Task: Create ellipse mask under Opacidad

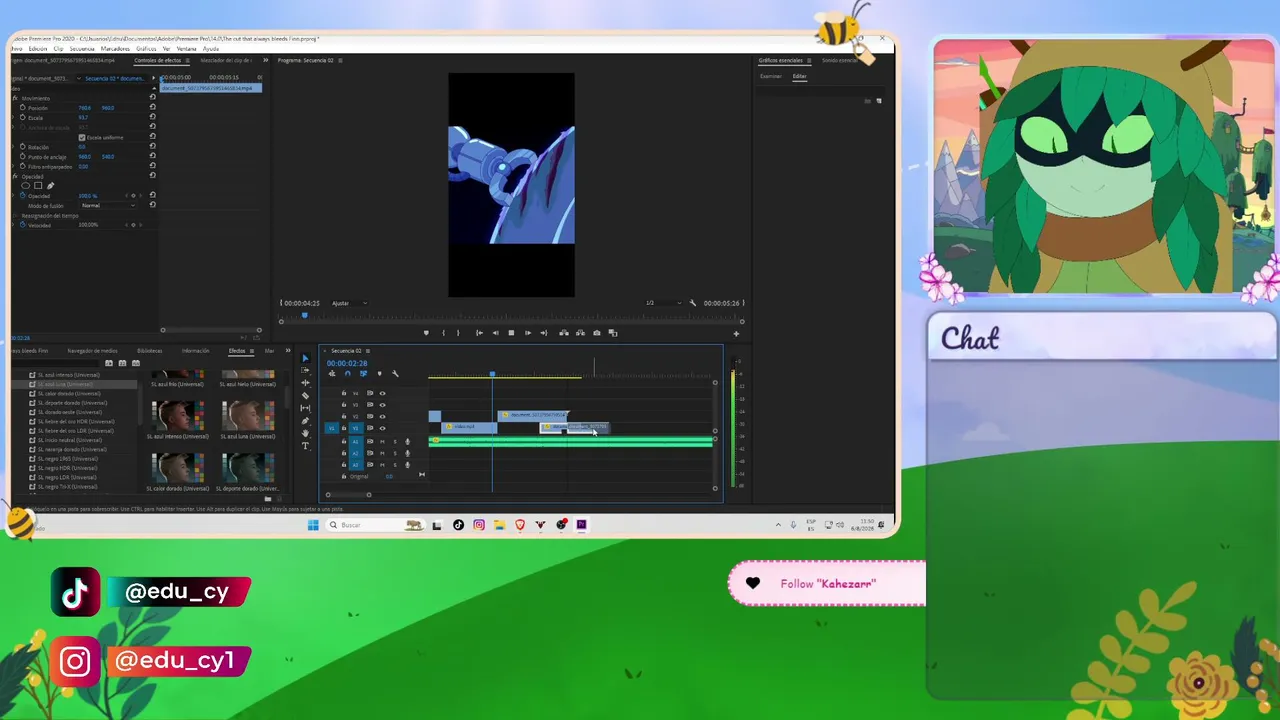Action: tap(26, 186)
